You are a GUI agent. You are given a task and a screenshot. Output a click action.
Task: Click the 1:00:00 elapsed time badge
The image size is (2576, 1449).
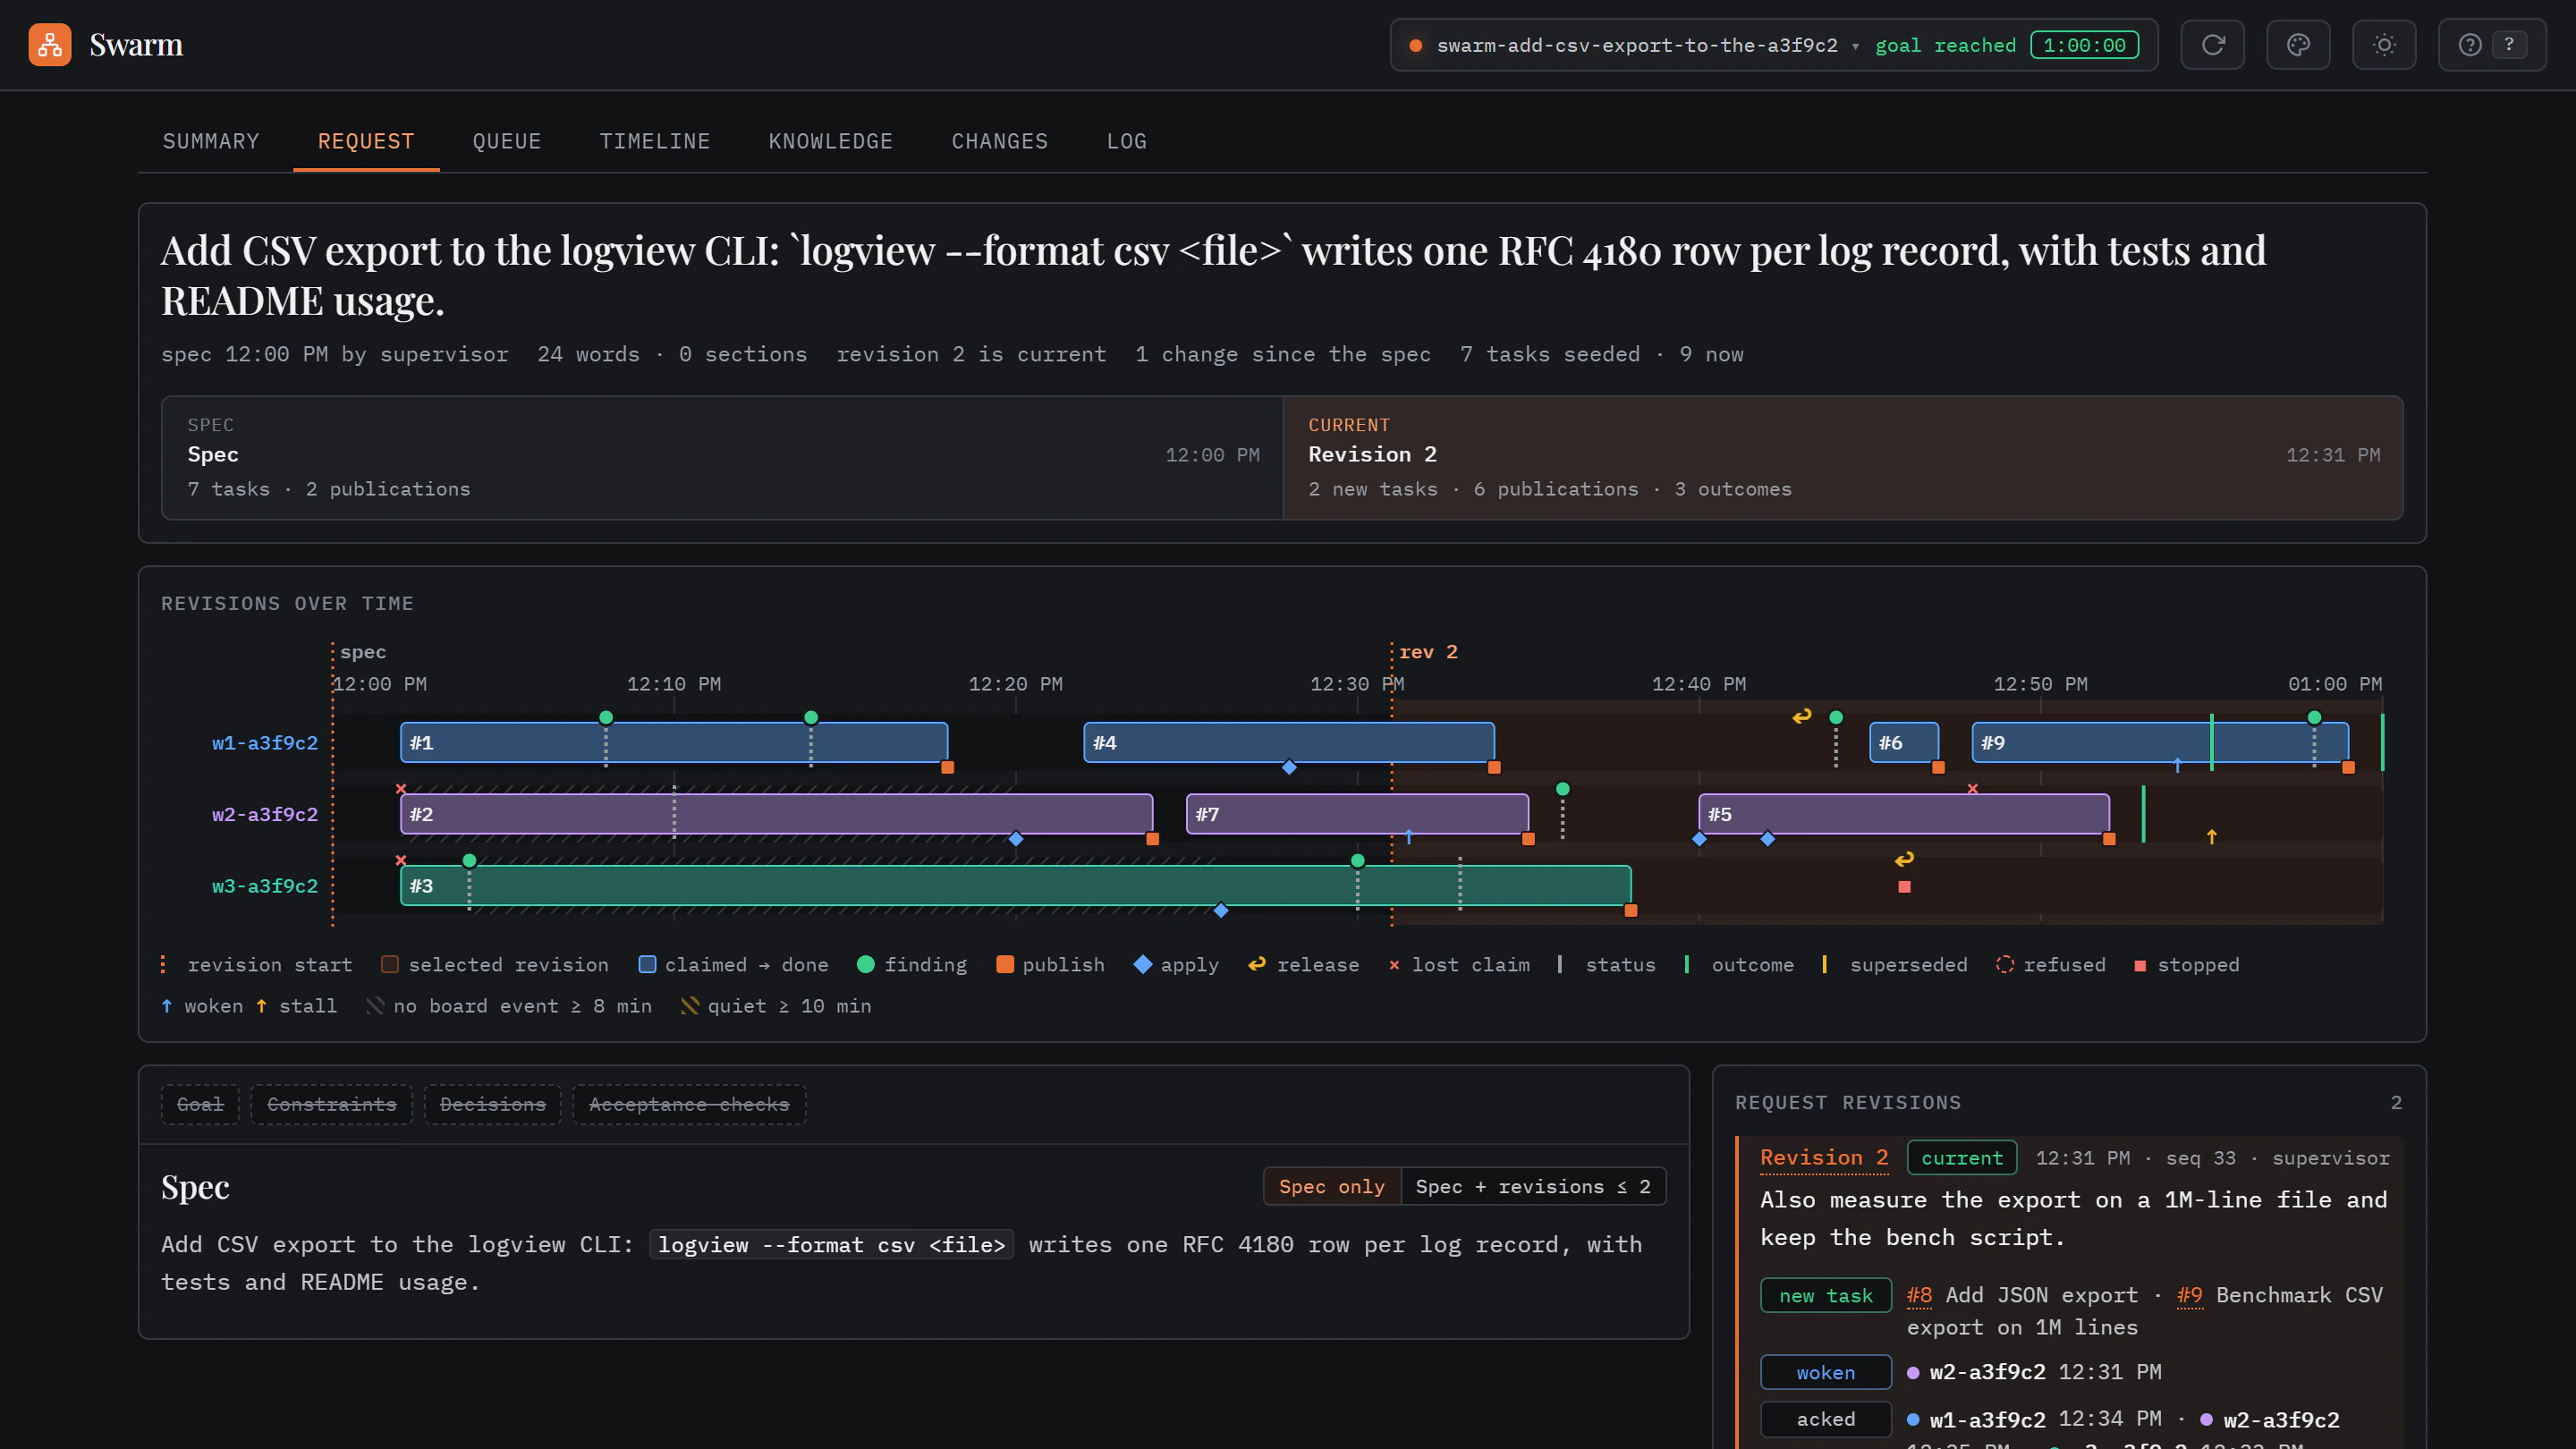(2084, 45)
